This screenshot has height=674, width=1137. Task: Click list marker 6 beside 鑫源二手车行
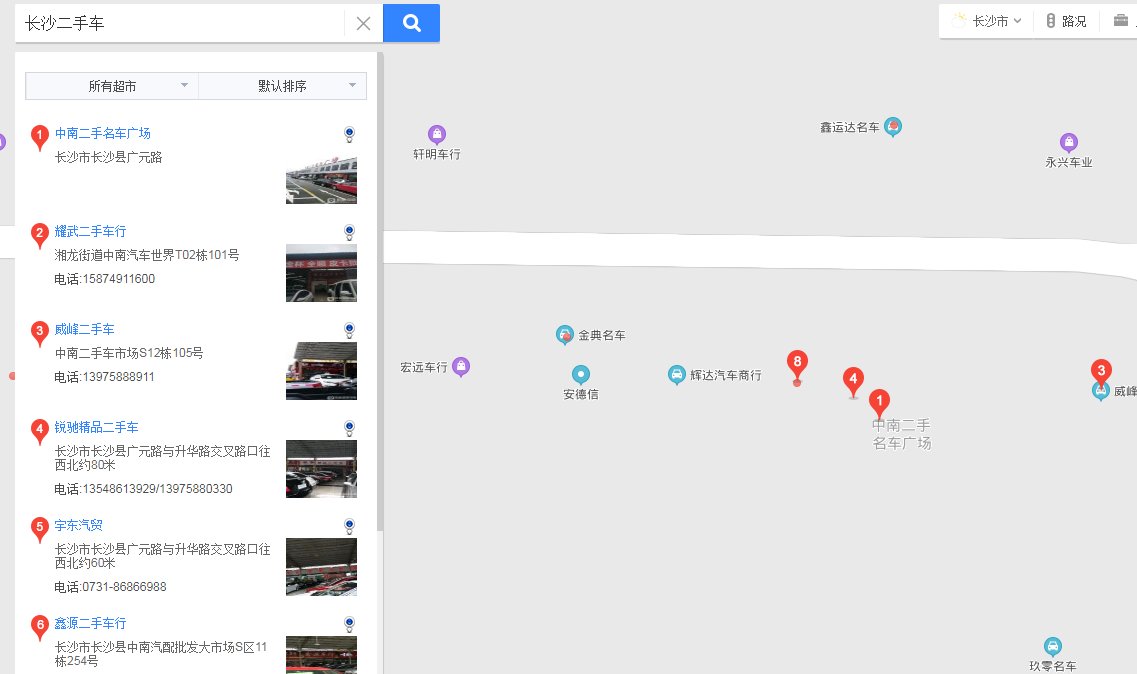coord(40,626)
